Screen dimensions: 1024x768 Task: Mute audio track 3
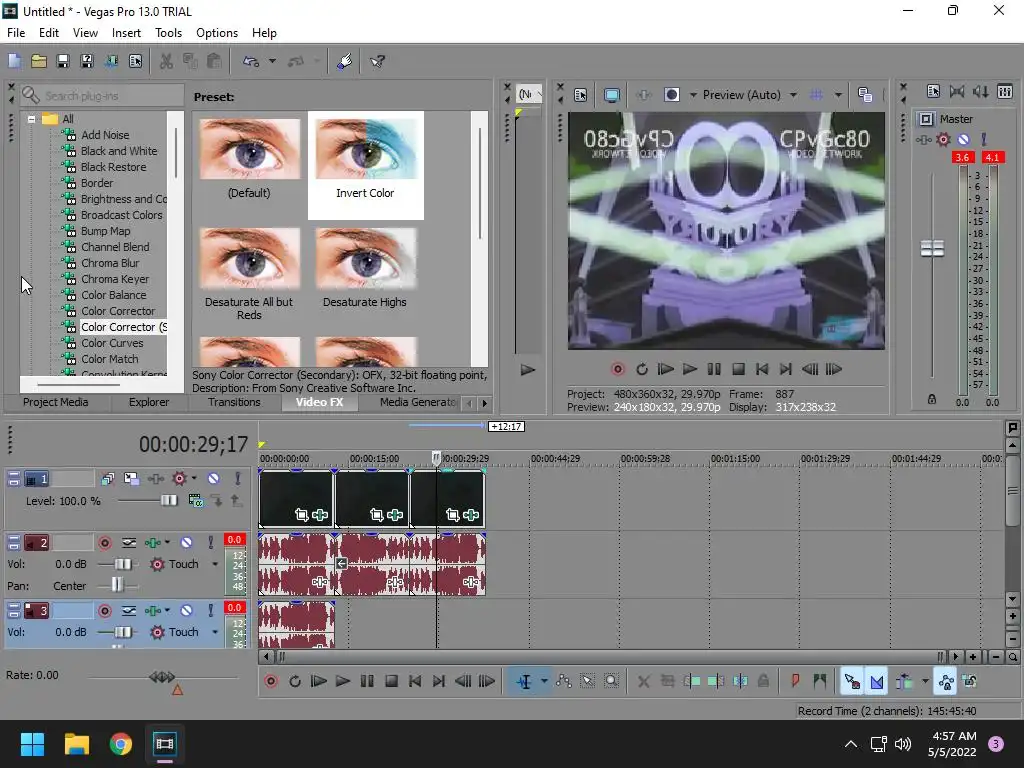click(x=186, y=611)
